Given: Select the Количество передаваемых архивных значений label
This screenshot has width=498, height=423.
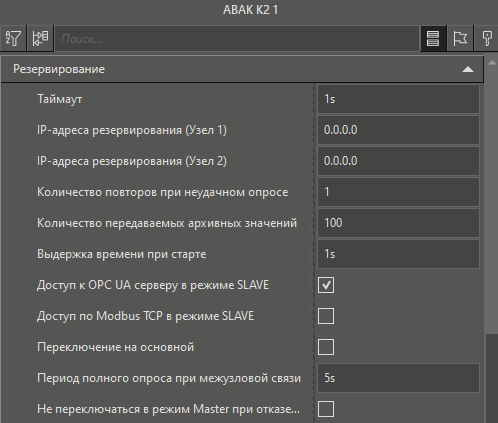Looking at the screenshot, I should 167,223.
